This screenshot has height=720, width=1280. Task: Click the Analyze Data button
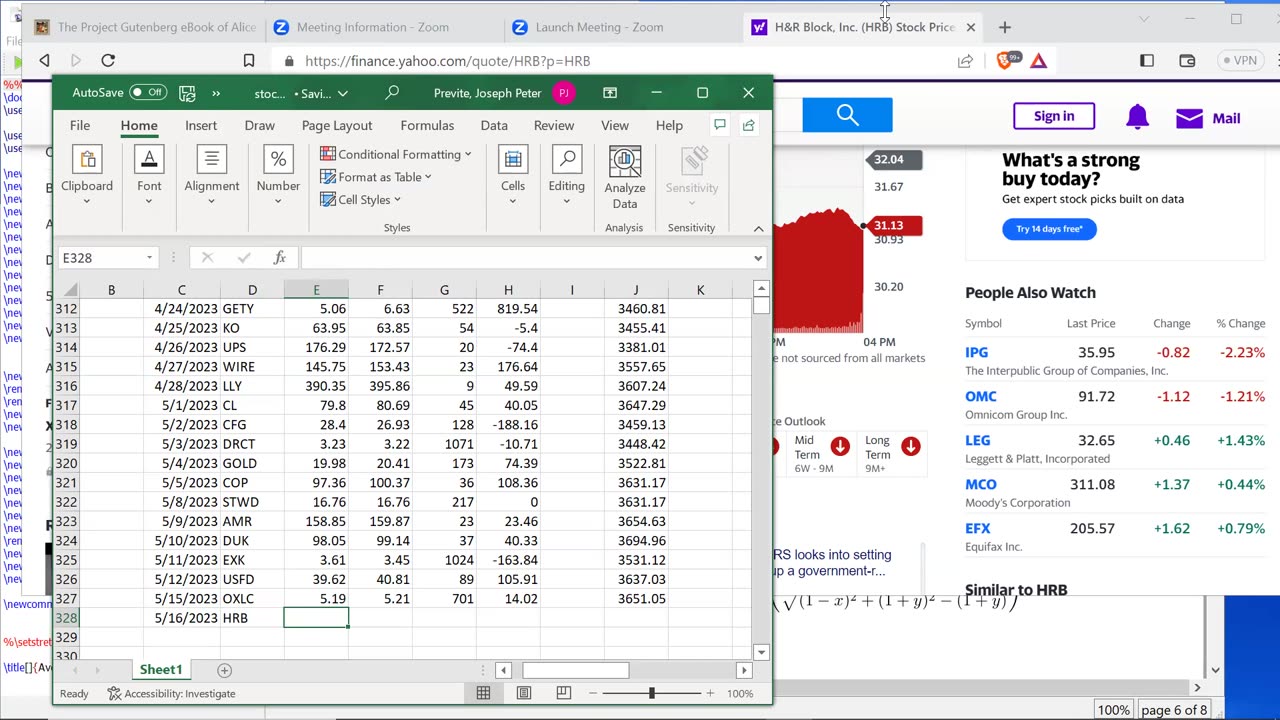[x=625, y=178]
